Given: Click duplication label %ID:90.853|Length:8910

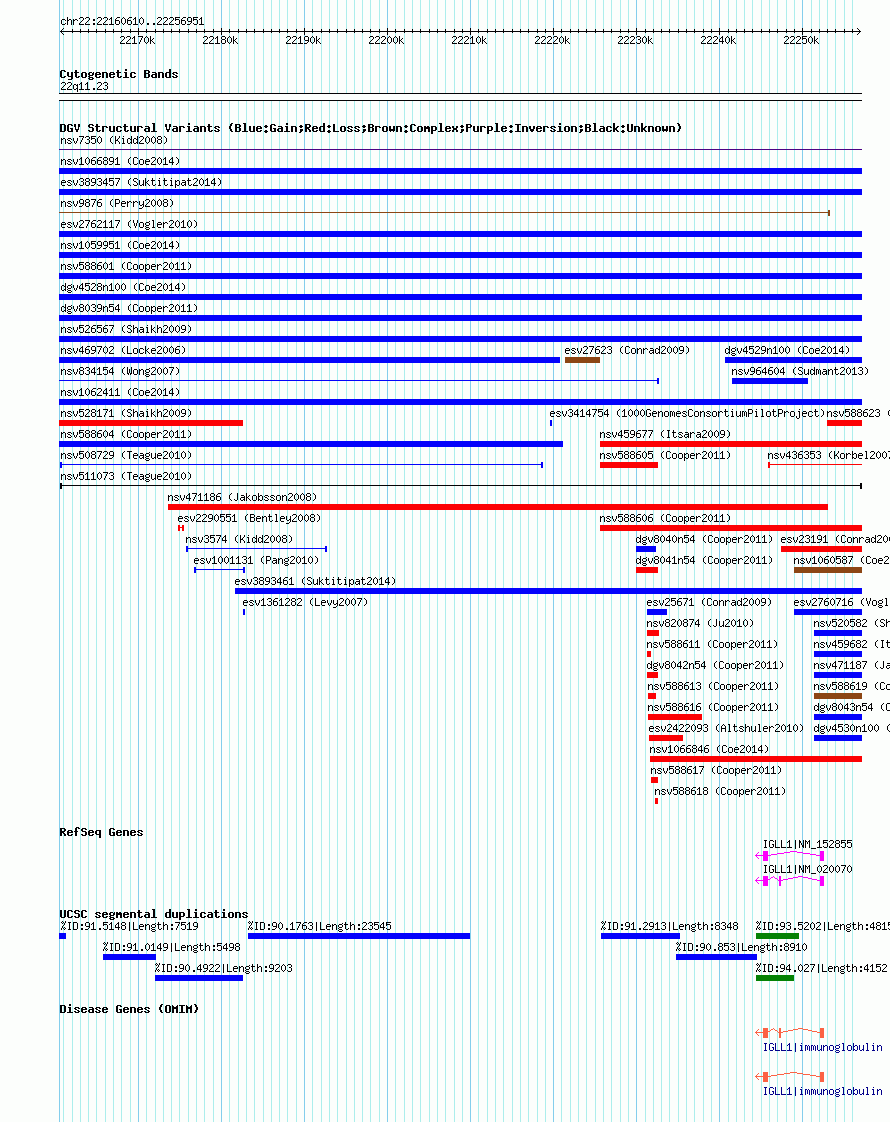Looking at the screenshot, I should coord(742,947).
